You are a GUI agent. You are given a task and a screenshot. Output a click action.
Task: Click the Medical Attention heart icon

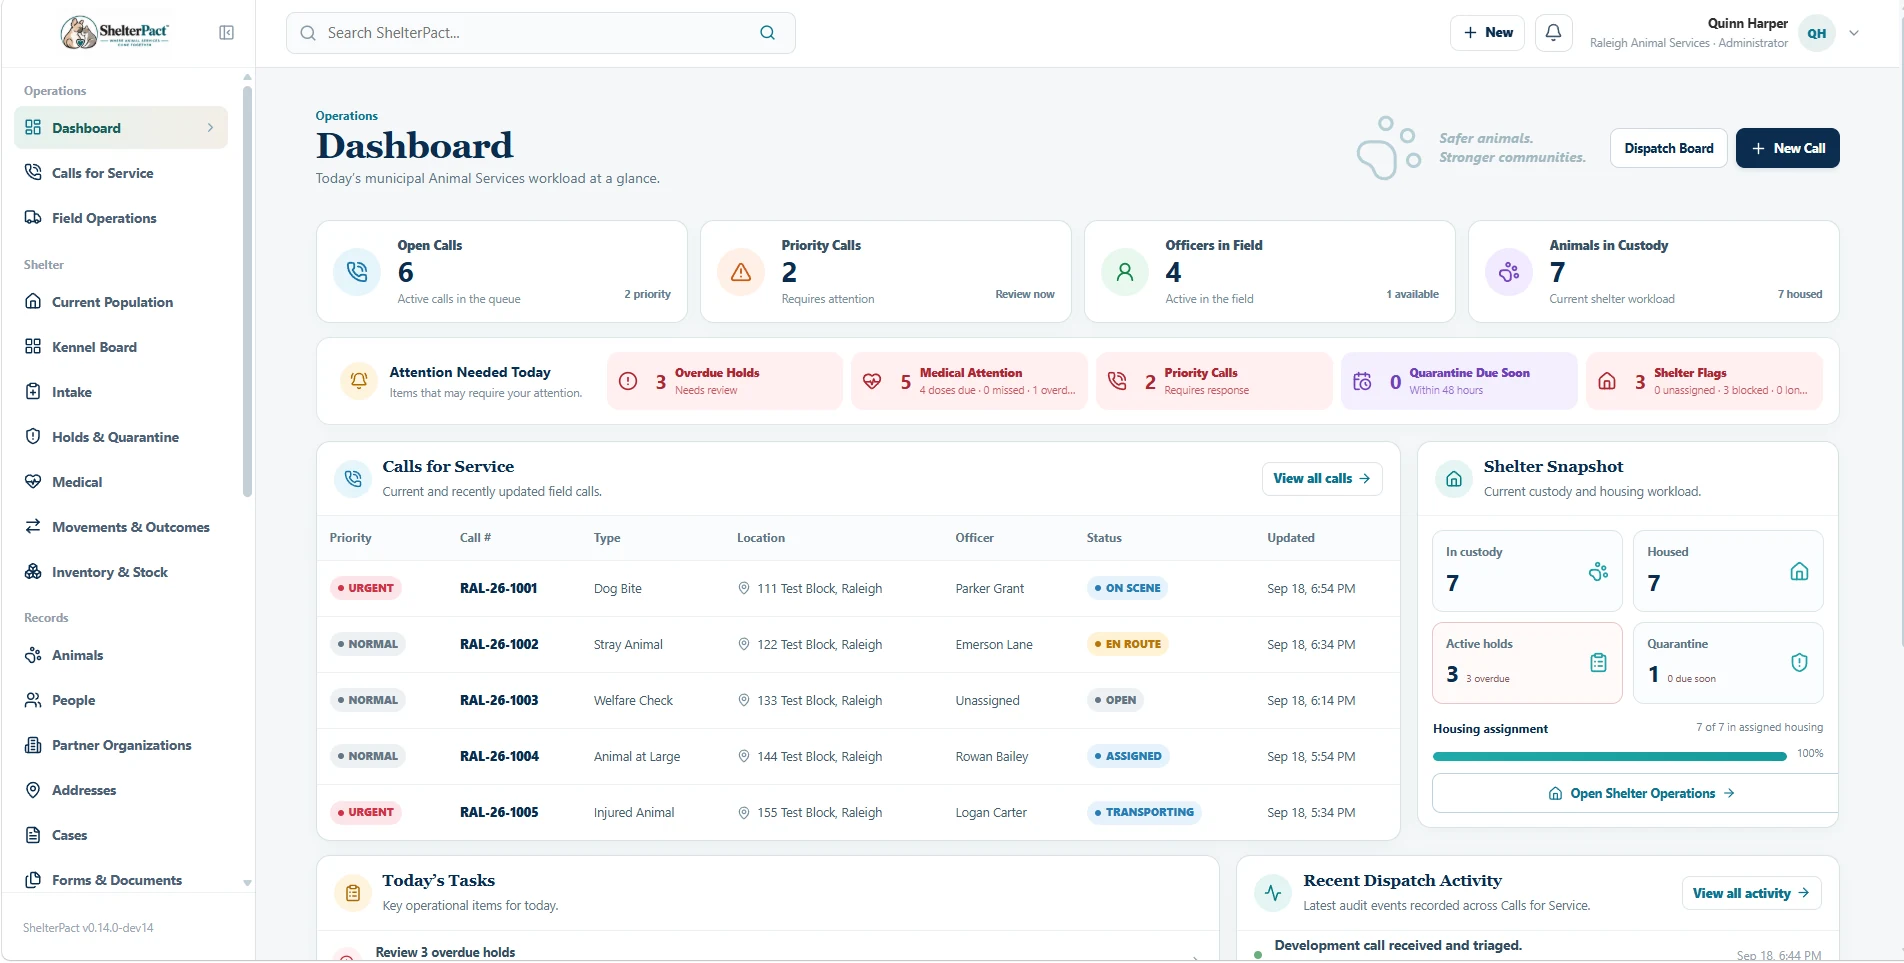click(872, 381)
